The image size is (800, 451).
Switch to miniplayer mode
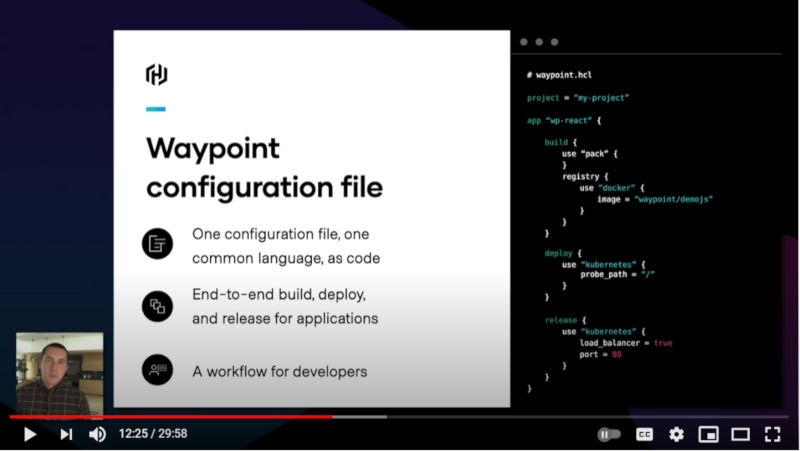pos(709,434)
